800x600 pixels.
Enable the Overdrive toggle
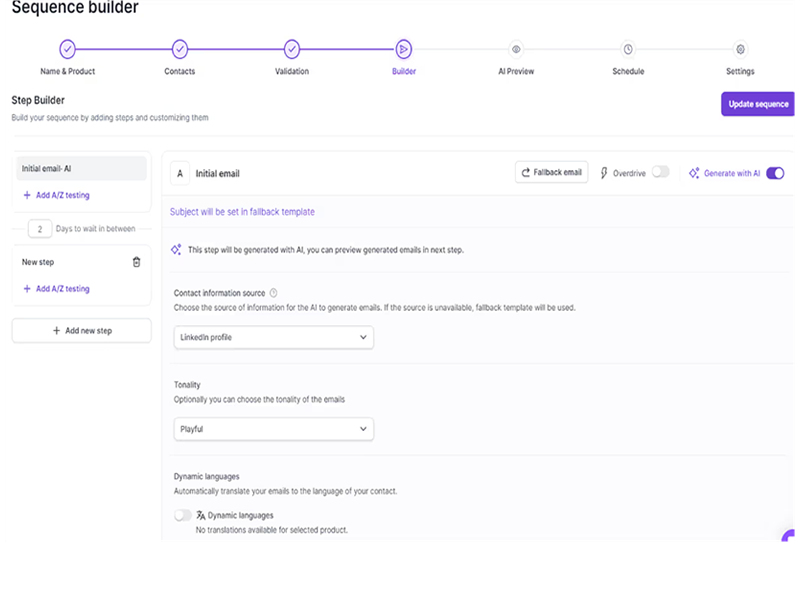coord(660,172)
